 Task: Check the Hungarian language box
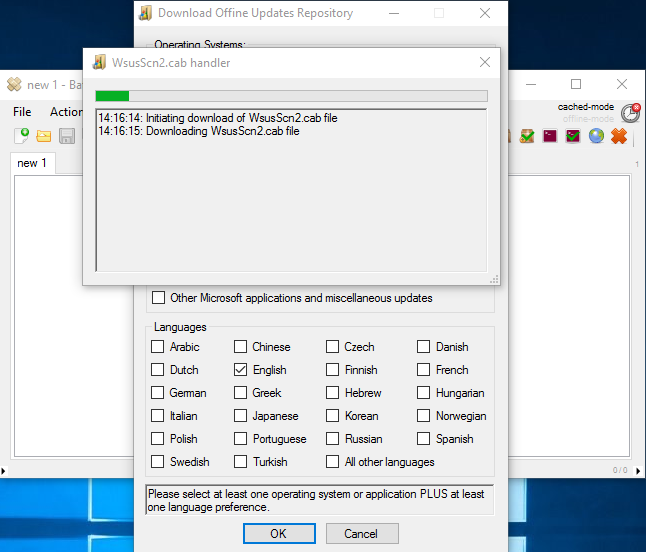point(423,393)
